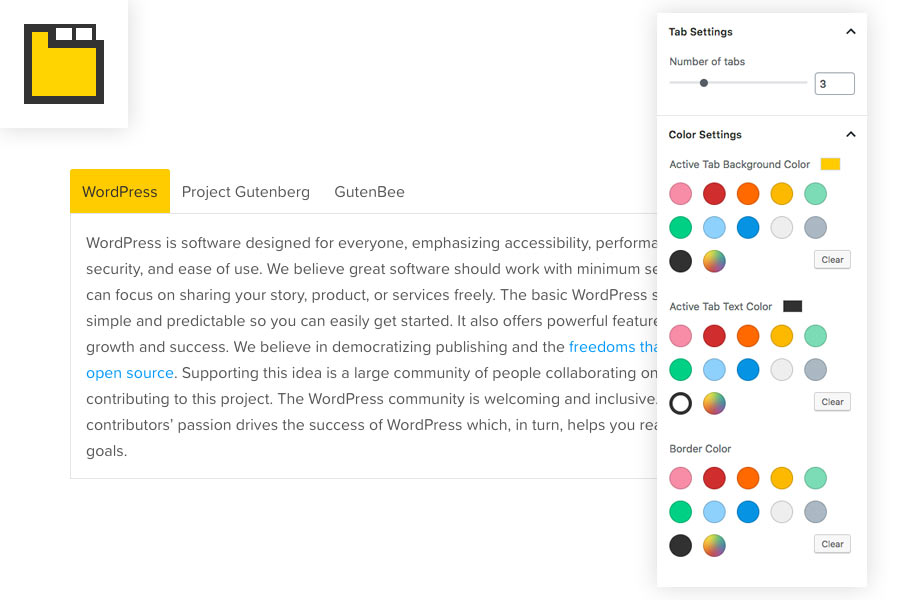Select the WordPress tab
Screen dimensions: 900x600
[x=119, y=191]
